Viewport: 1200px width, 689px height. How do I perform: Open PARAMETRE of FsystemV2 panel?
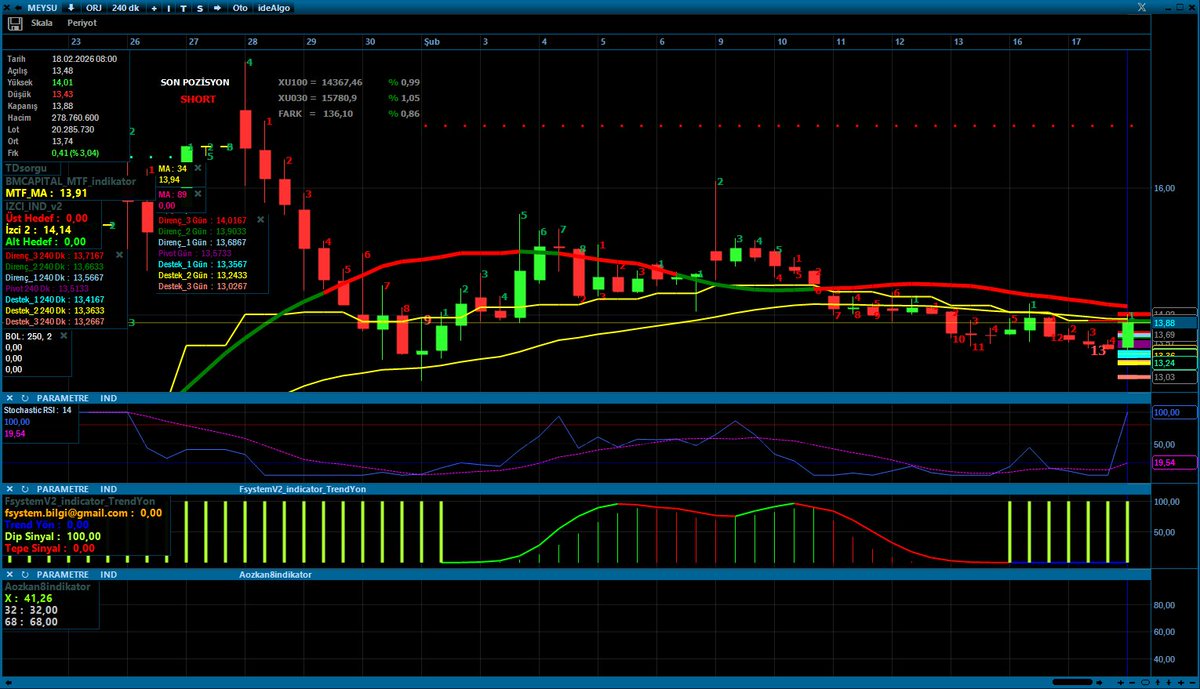click(61, 487)
